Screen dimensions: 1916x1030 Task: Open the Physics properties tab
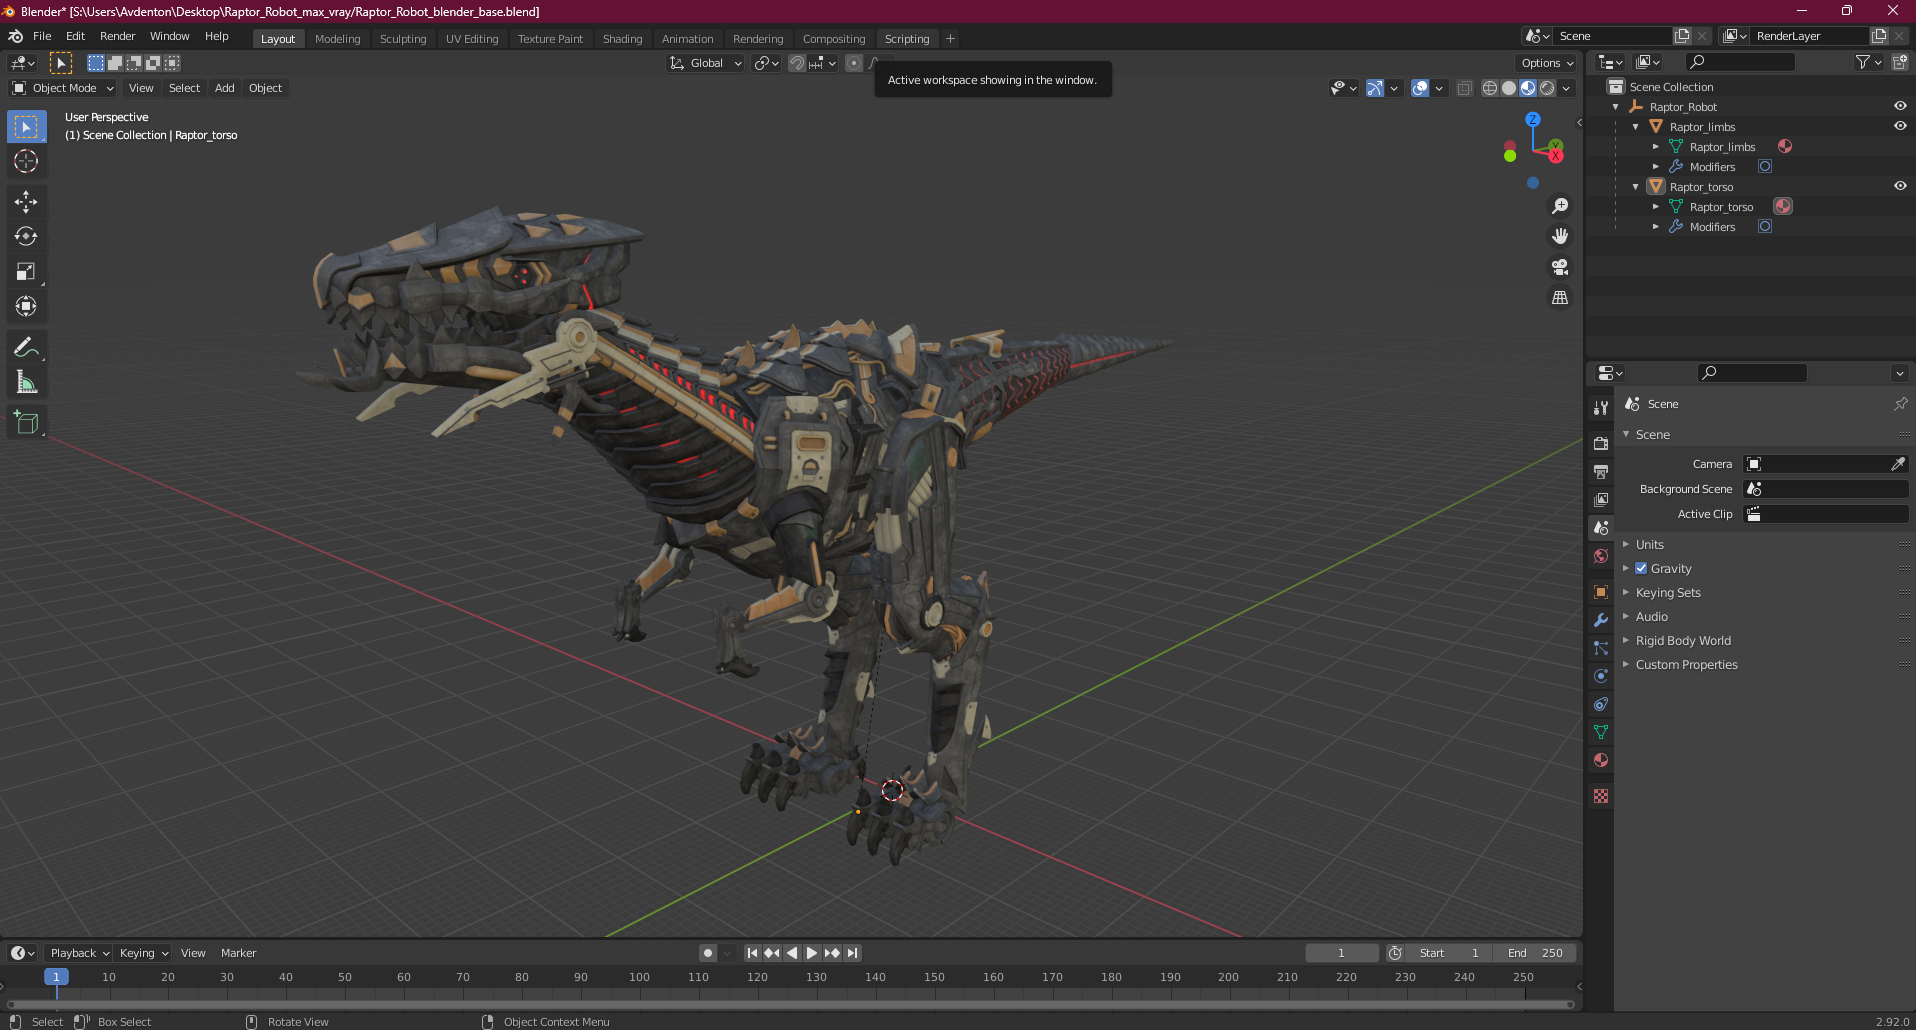(1601, 676)
